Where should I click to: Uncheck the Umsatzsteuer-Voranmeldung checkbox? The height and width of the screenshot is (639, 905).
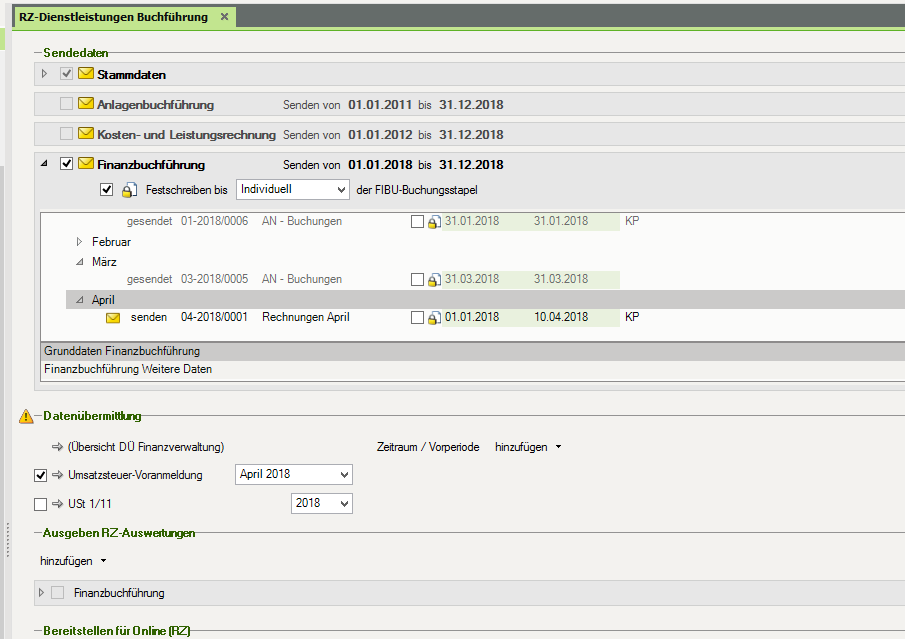click(x=41, y=475)
